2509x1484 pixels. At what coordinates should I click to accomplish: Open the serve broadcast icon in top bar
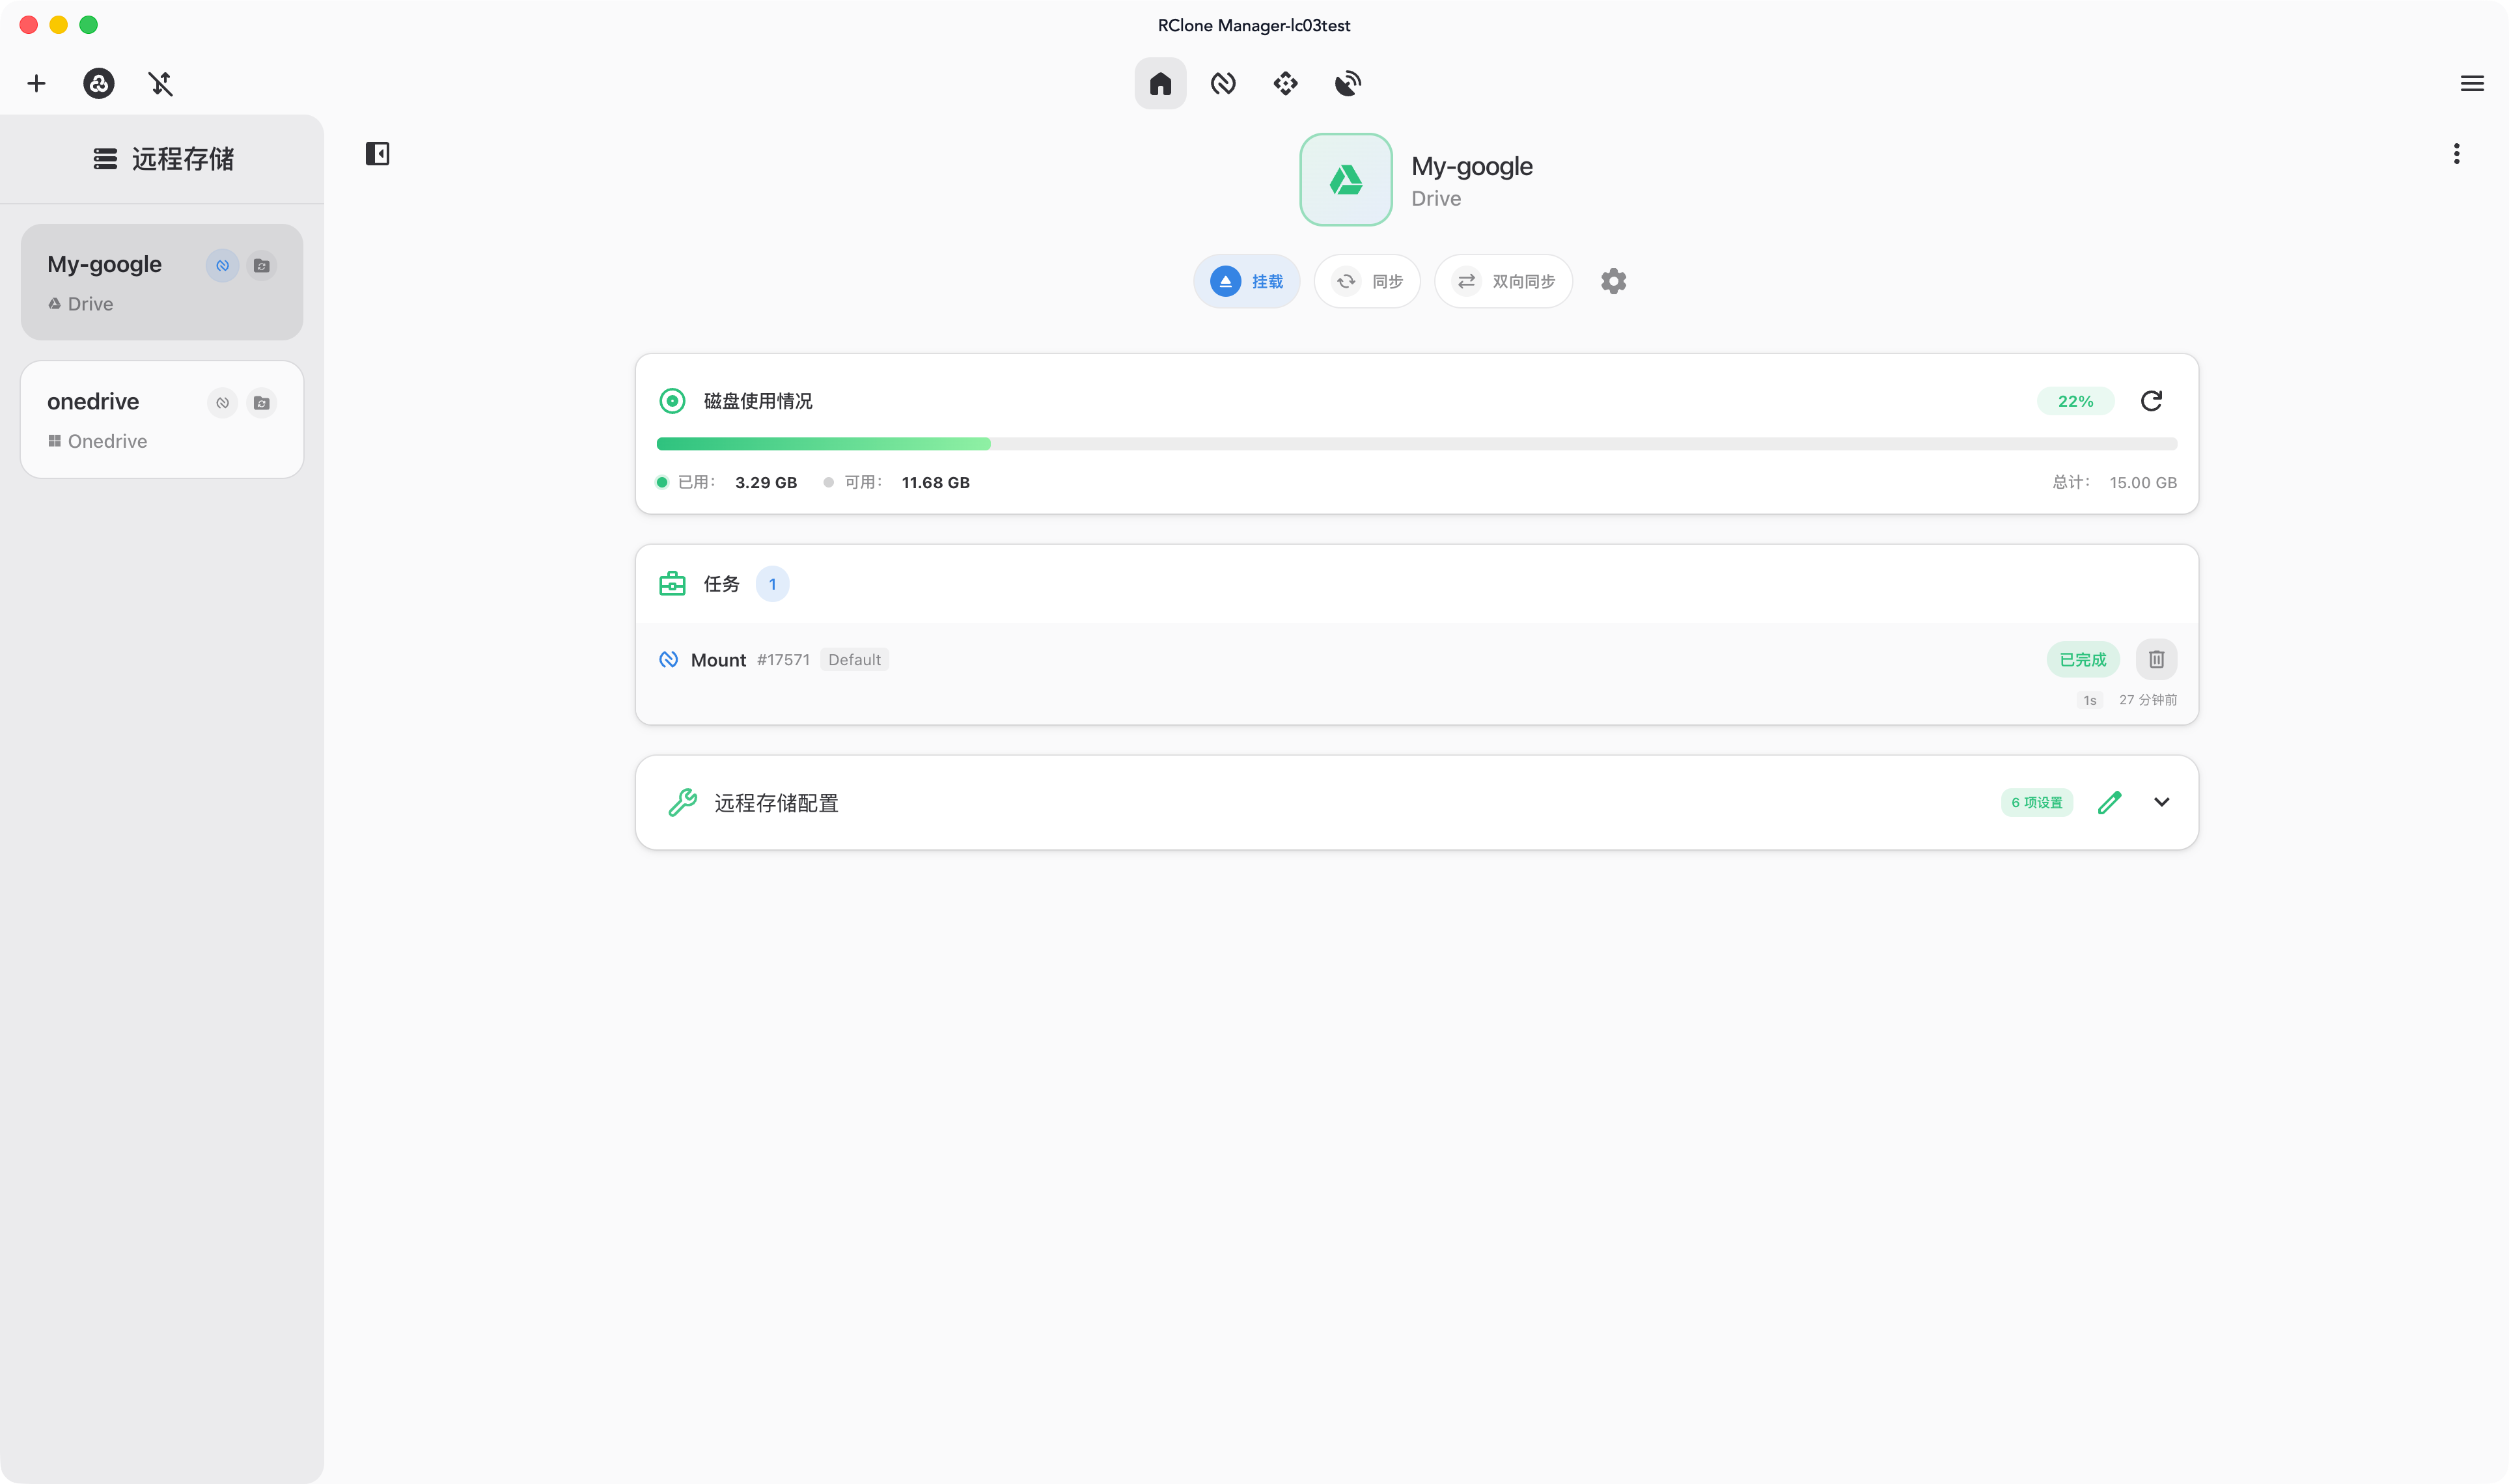pyautogui.click(x=1348, y=83)
